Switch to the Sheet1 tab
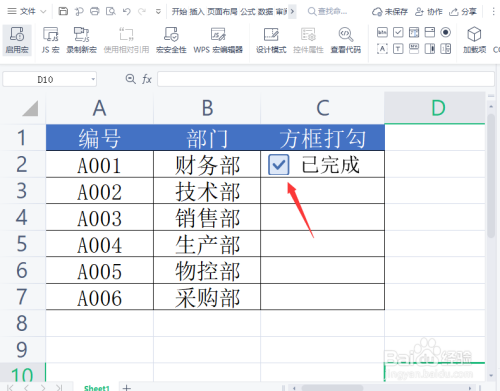Screen dimensions: 500x391 tap(97, 388)
